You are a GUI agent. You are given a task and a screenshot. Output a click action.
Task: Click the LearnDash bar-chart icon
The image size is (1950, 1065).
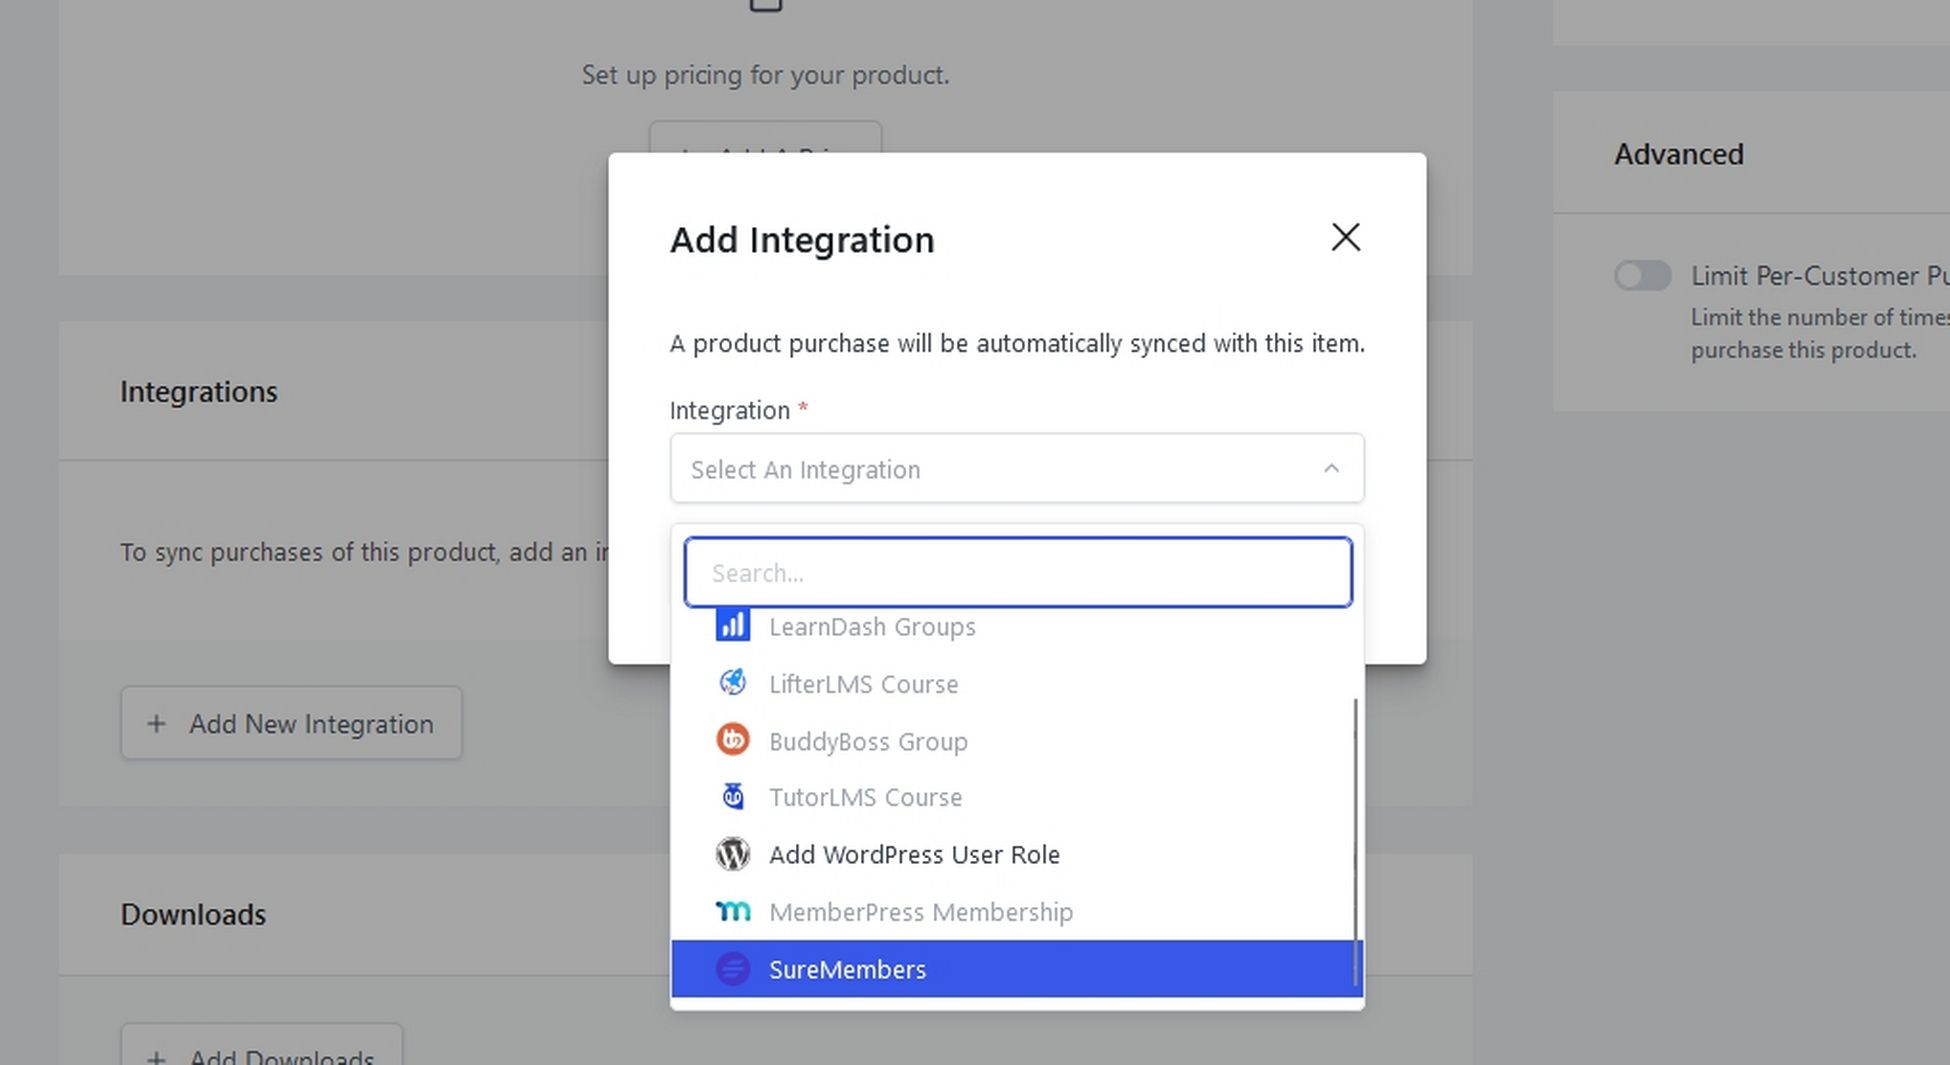pyautogui.click(x=733, y=624)
